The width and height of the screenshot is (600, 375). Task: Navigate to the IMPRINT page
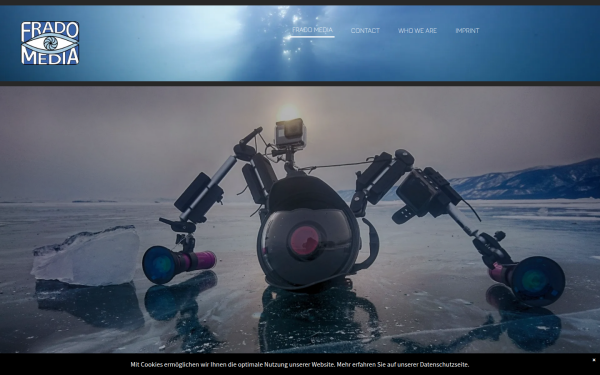click(467, 31)
